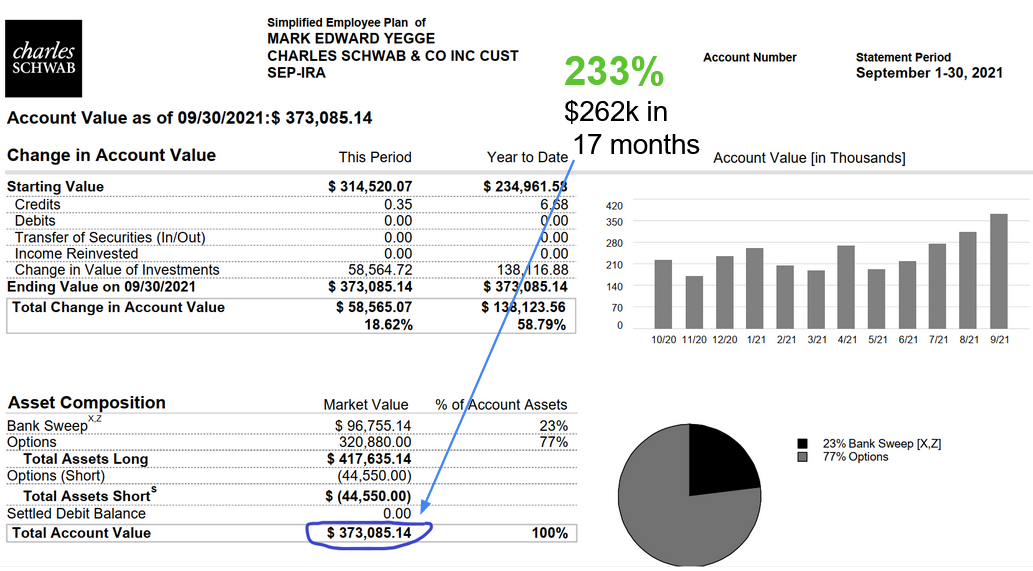Click the Asset Composition heading
Viewport: 1033px width, 571px height.
(86, 403)
